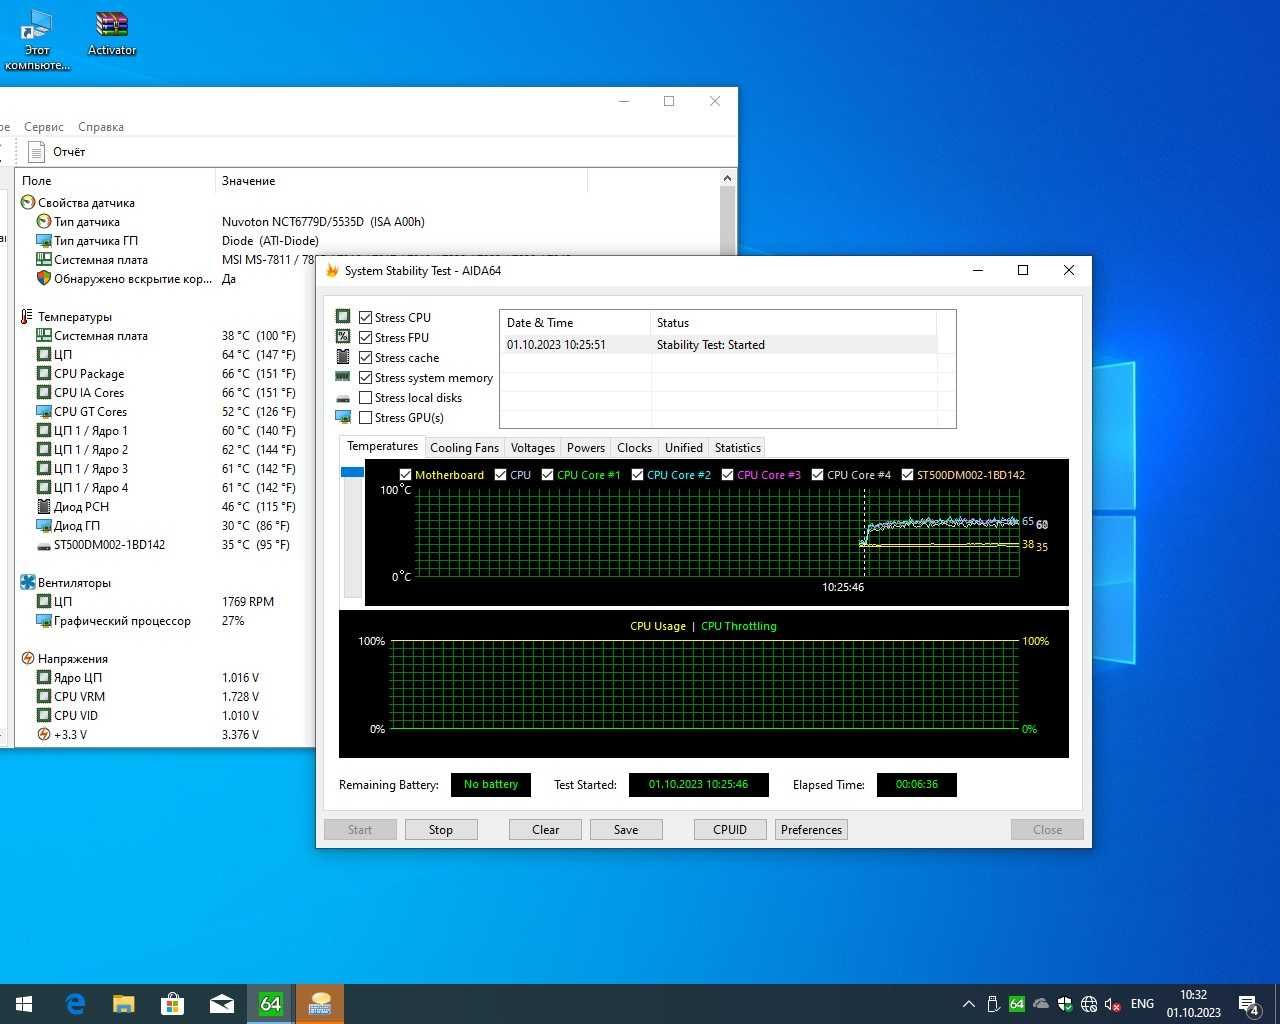Open File Explorer from the taskbar
1280x1024 pixels.
click(123, 1004)
